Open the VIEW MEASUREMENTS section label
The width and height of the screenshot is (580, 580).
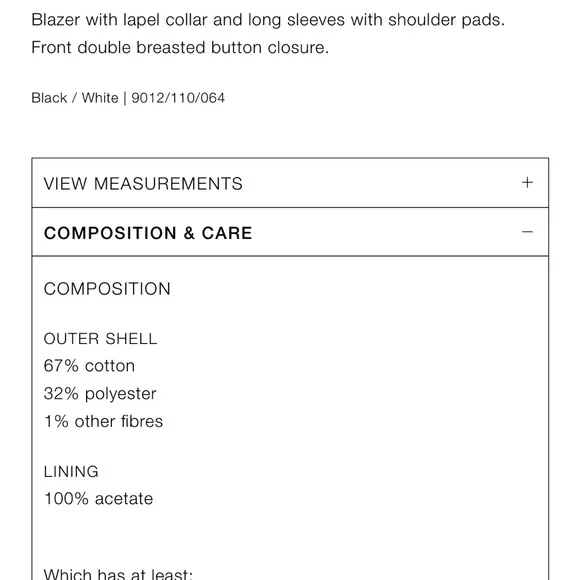click(143, 183)
